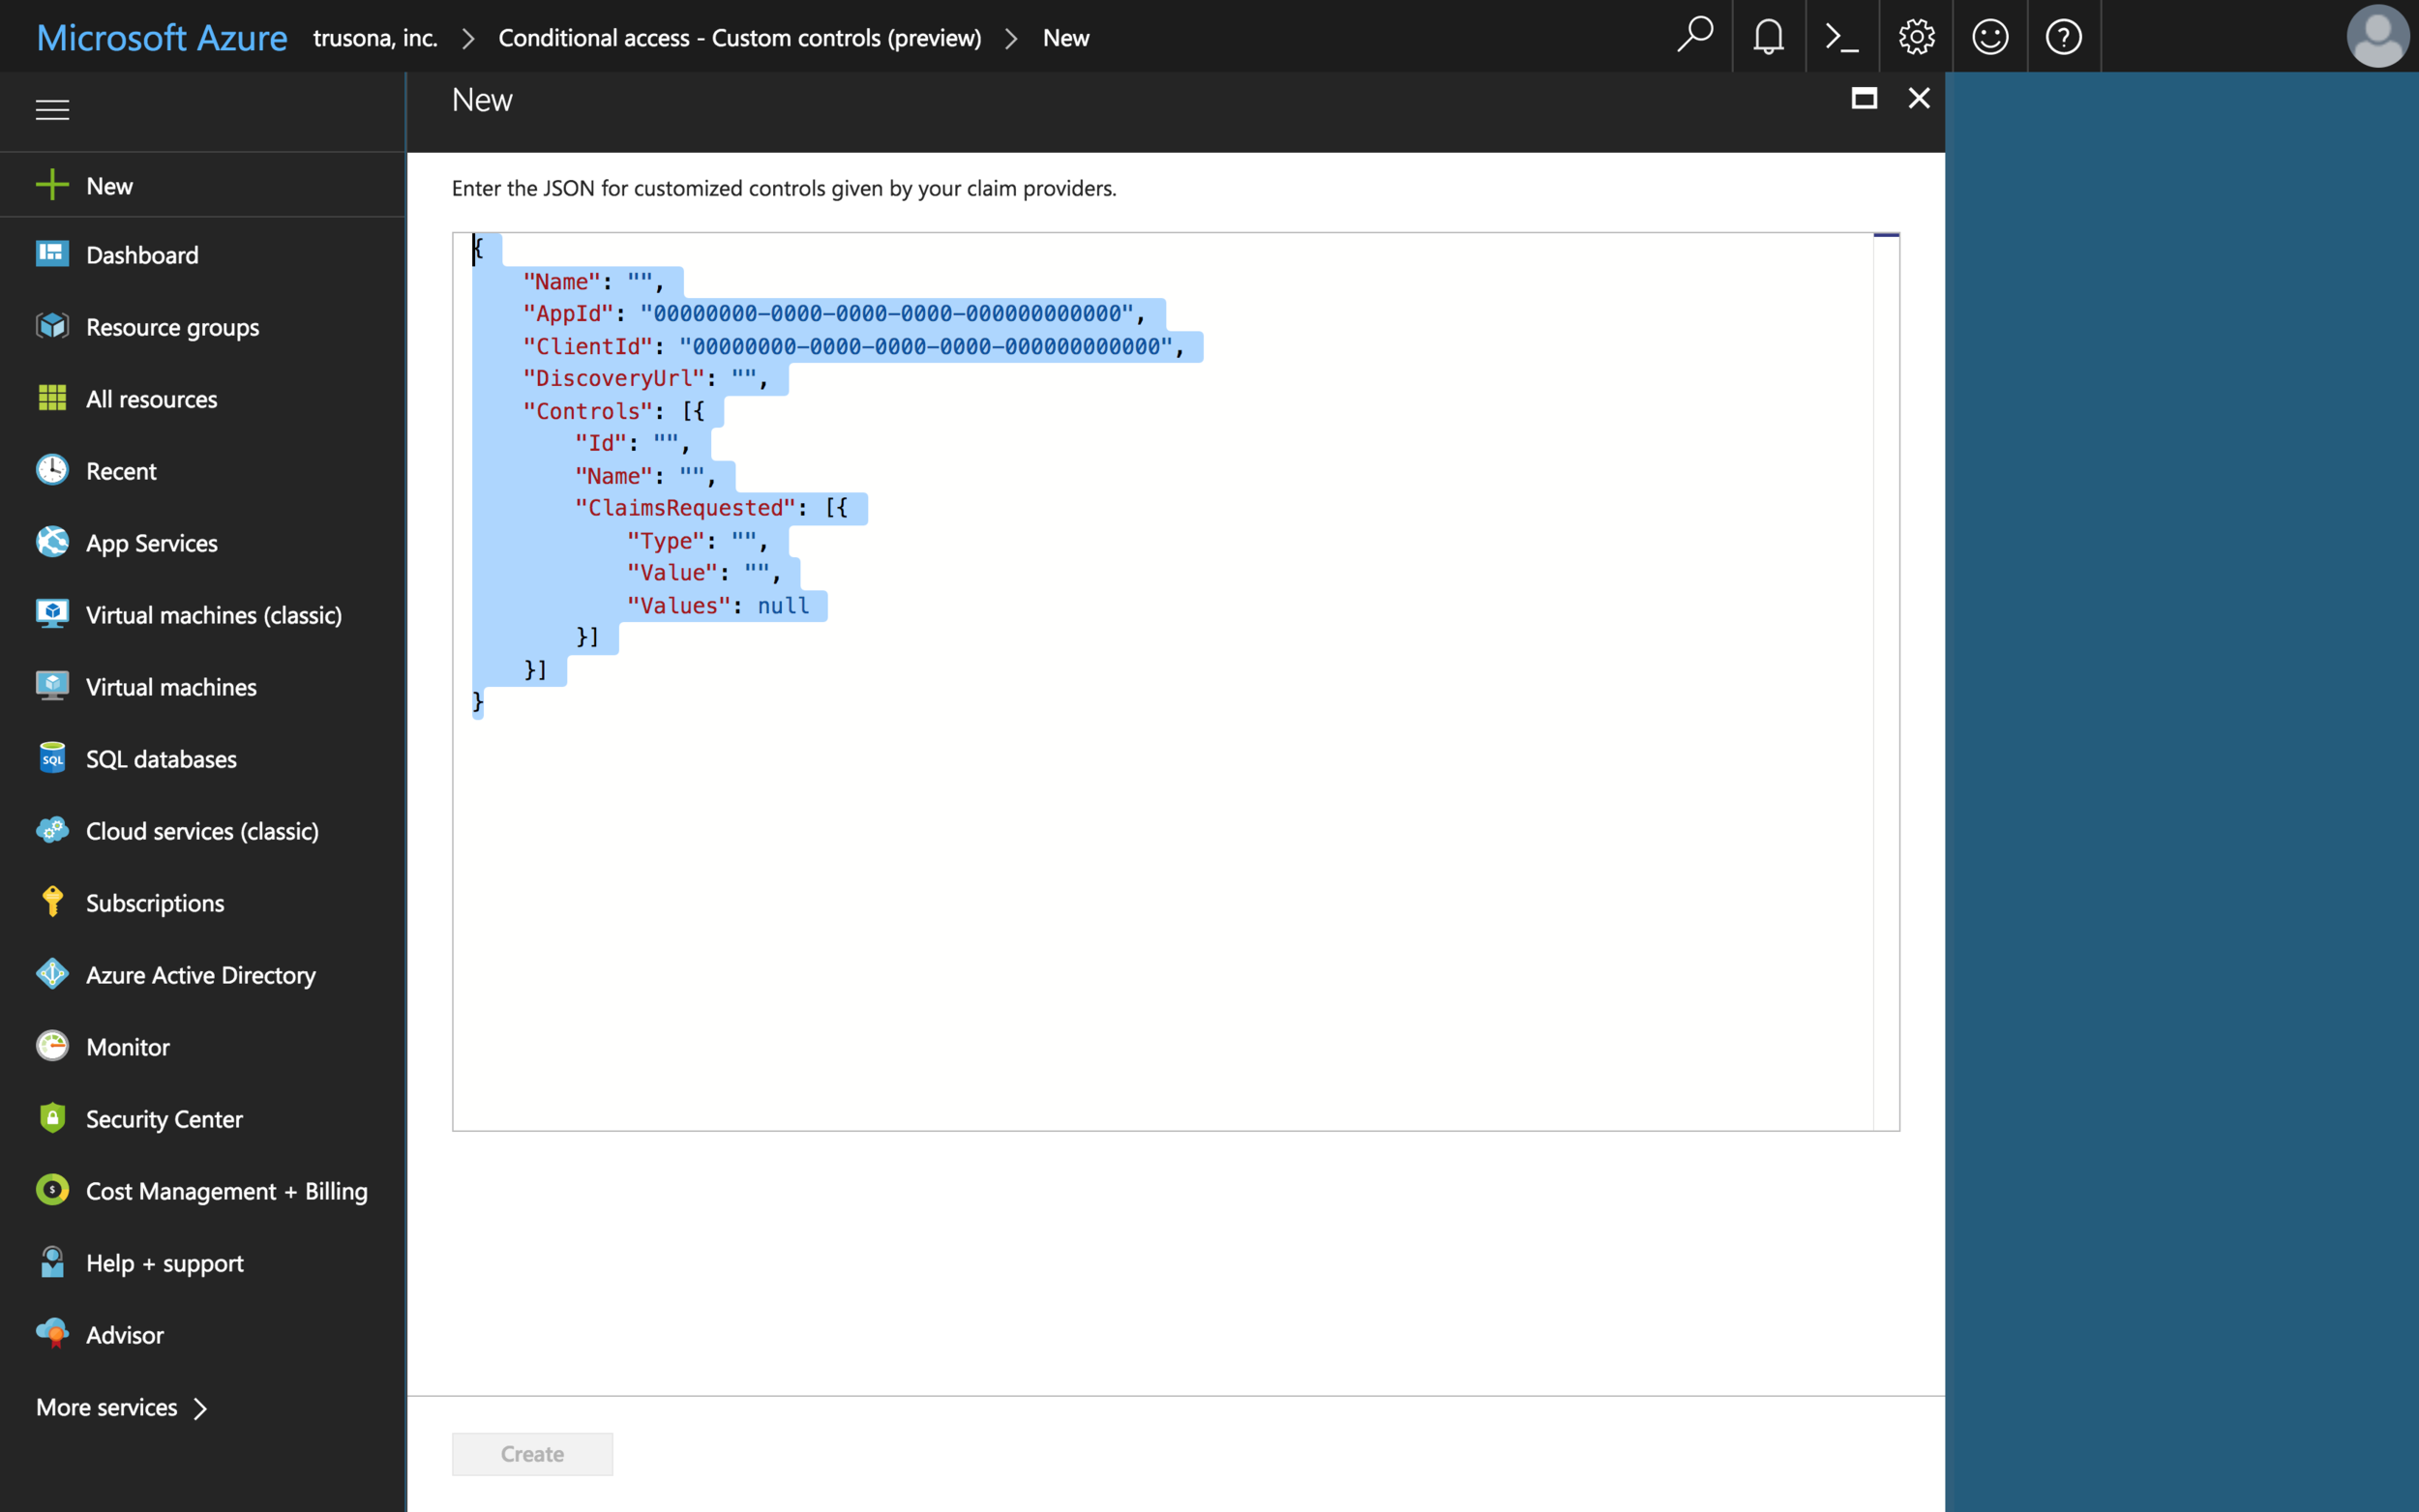The image size is (2419, 1512).
Task: Go to Microsoft Azure home link
Action: (162, 38)
